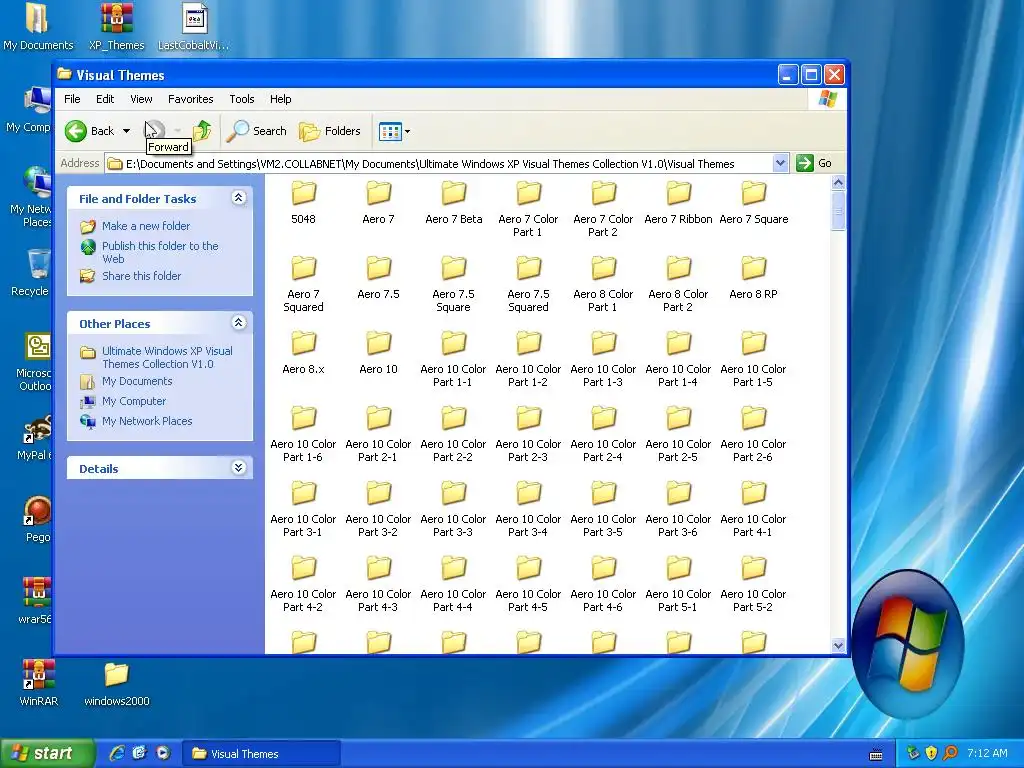Select the Aero 7 Beta folder
Image resolution: width=1024 pixels, height=768 pixels.
[454, 203]
